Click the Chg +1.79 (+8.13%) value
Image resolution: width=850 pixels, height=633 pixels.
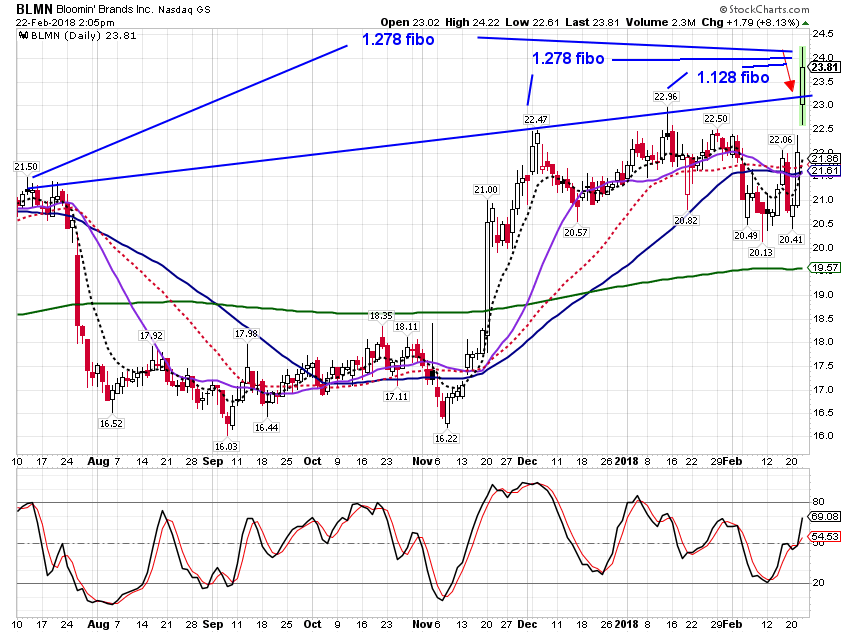coord(750,22)
